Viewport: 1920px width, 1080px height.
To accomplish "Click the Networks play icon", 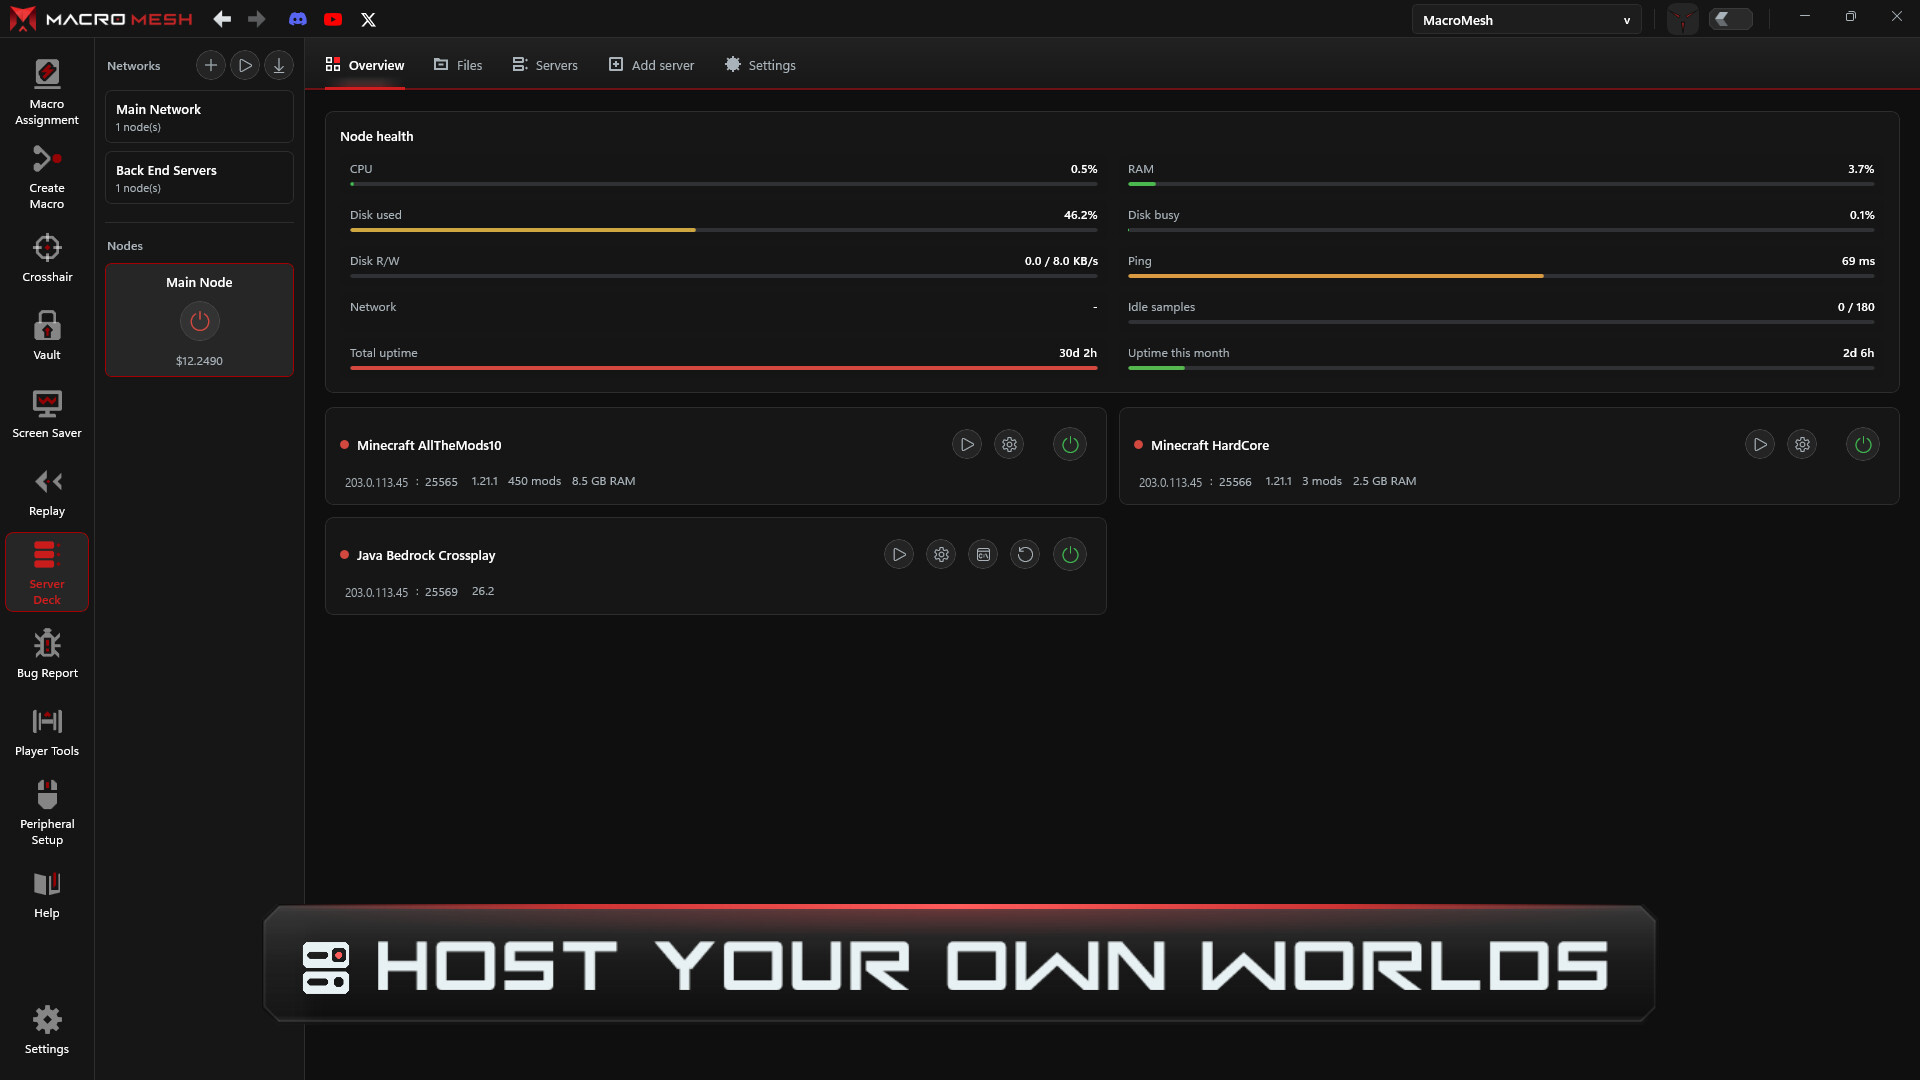I will tap(245, 65).
